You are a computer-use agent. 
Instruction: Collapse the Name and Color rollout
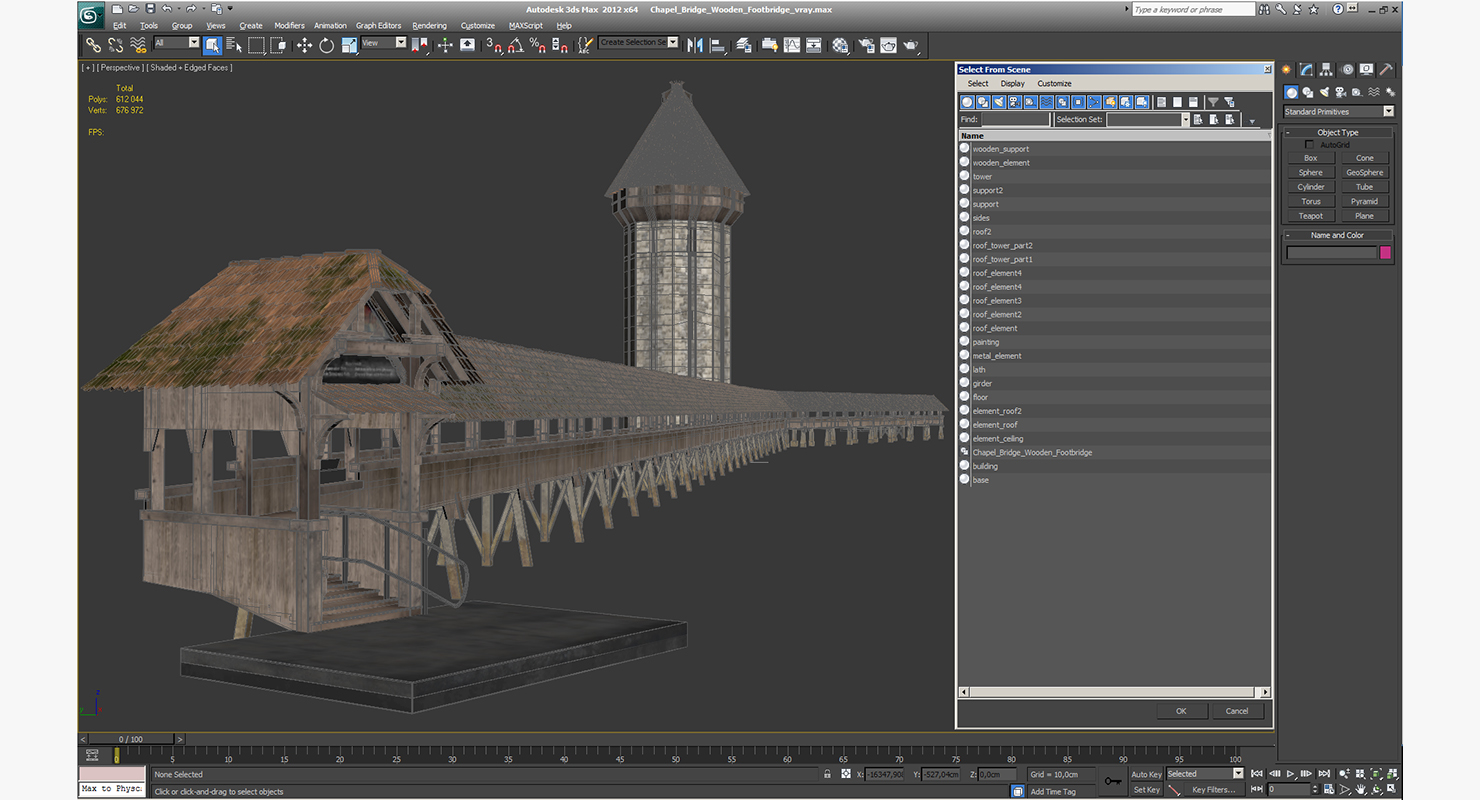pyautogui.click(x=1337, y=235)
